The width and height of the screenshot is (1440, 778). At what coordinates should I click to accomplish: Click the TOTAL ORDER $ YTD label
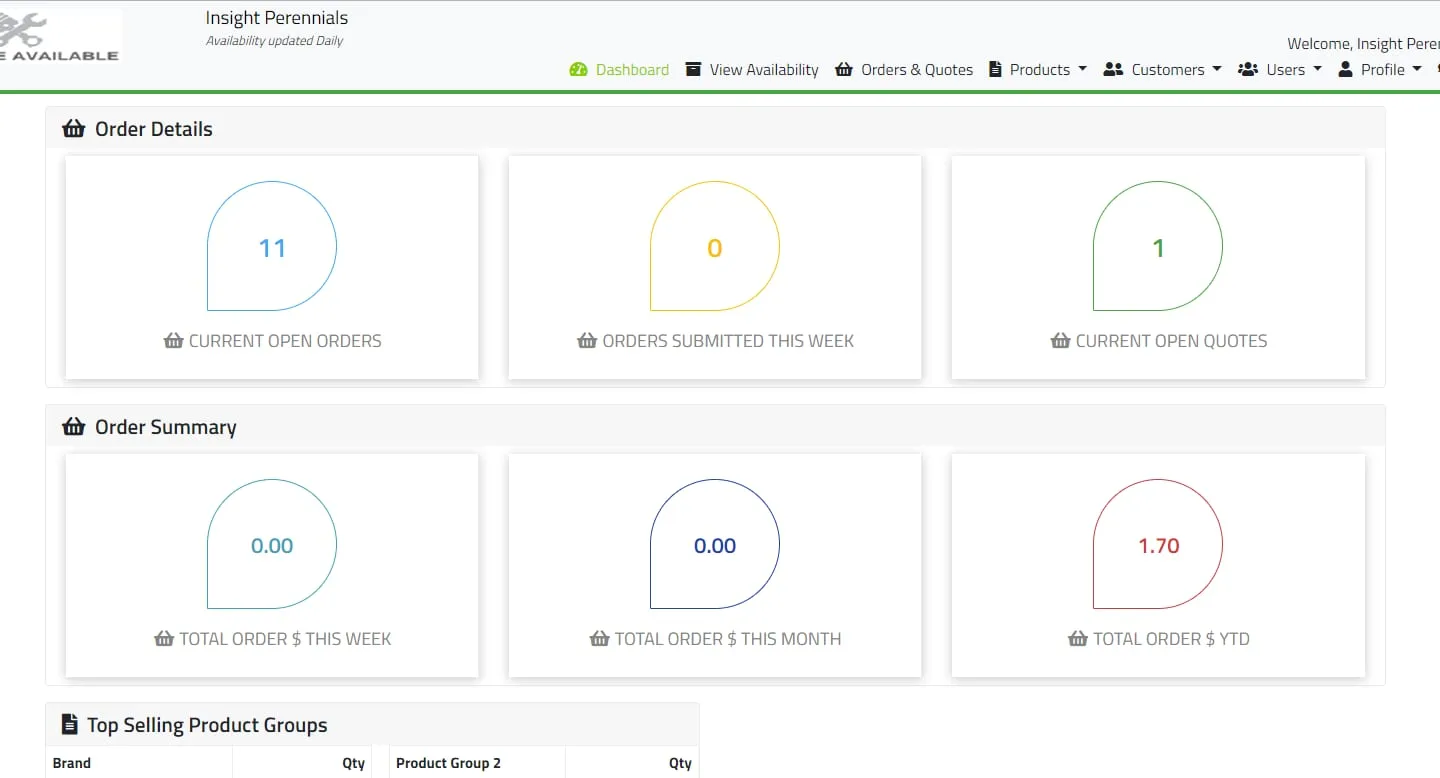coord(1171,639)
